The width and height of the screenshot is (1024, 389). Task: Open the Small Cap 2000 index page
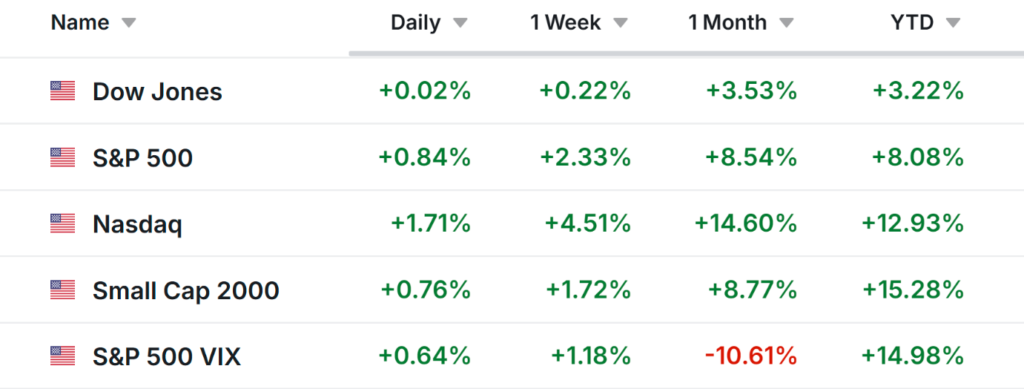(186, 290)
